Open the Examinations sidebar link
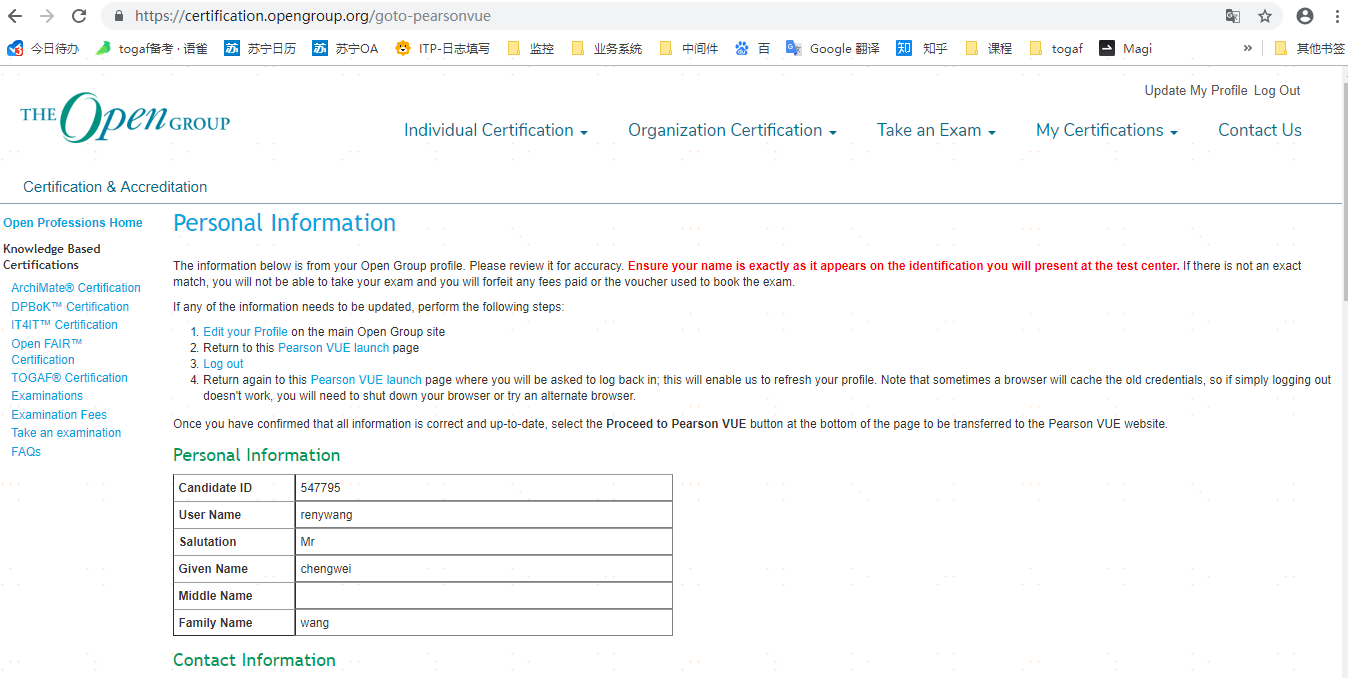1348x678 pixels. [x=47, y=396]
